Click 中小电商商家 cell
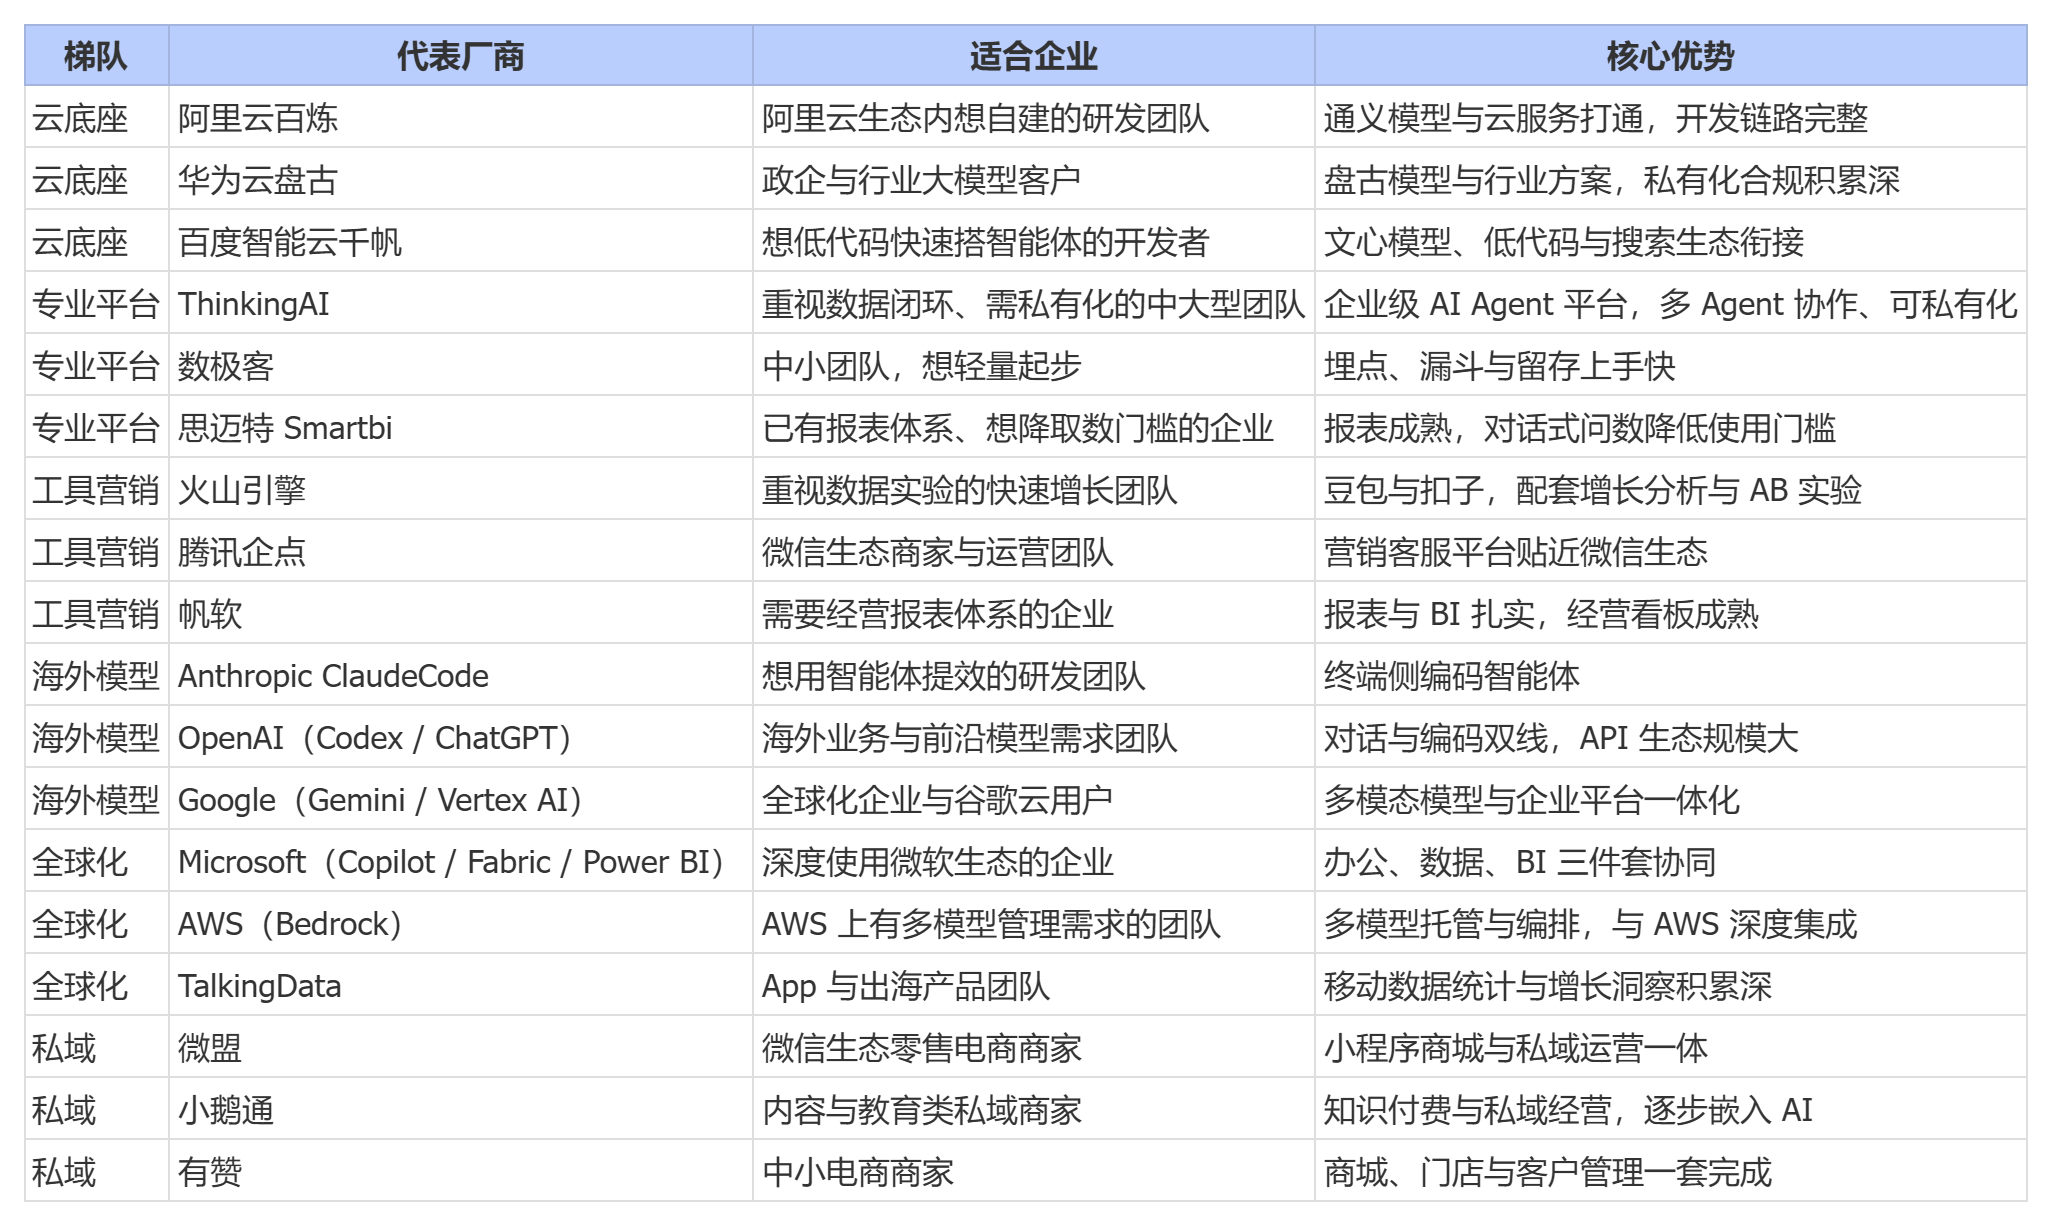This screenshot has width=2052, height=1226. pos(1034,1171)
